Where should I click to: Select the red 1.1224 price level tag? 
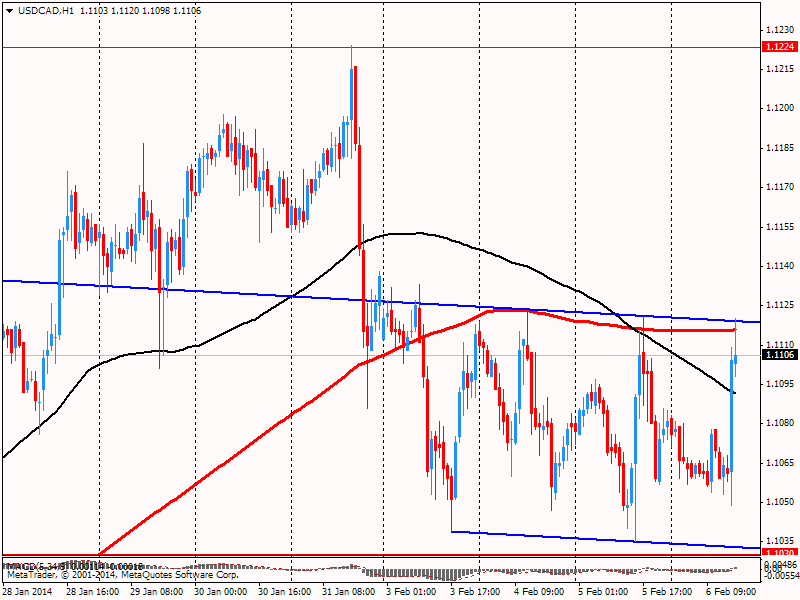(x=780, y=47)
